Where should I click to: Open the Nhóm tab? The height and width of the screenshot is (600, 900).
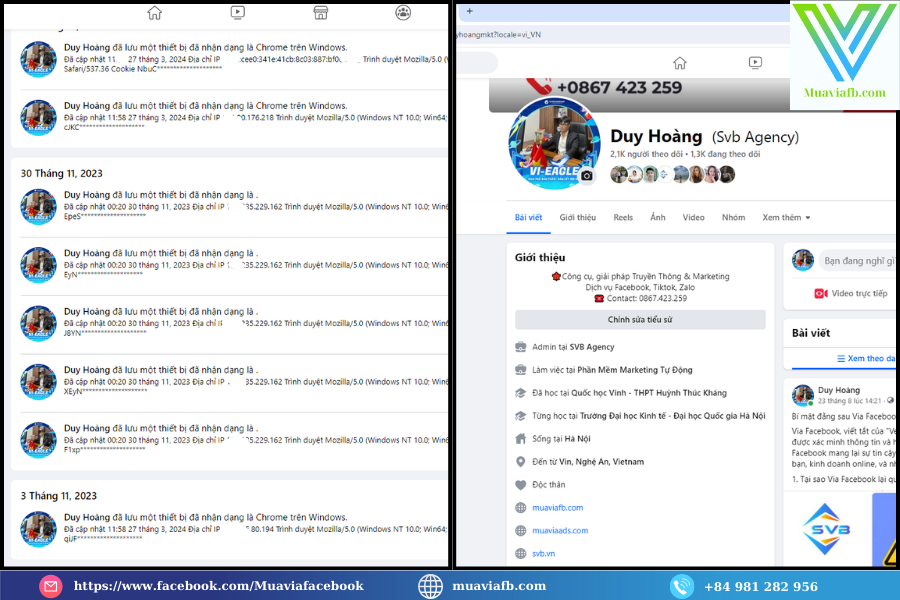[734, 218]
